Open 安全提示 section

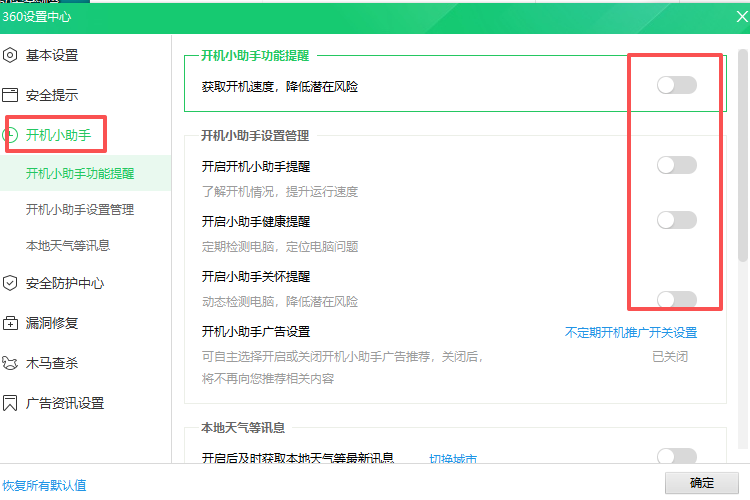pos(52,95)
